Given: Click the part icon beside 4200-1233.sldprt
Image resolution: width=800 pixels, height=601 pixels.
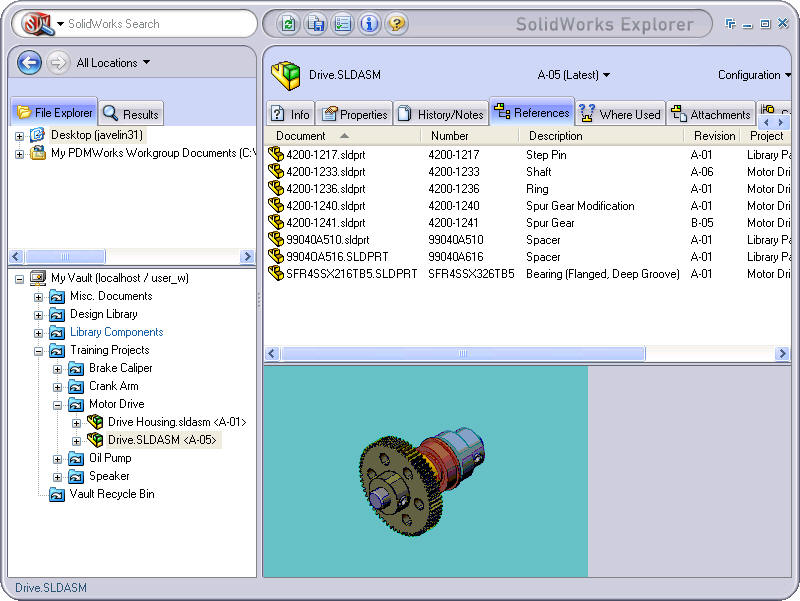Looking at the screenshot, I should (276, 172).
